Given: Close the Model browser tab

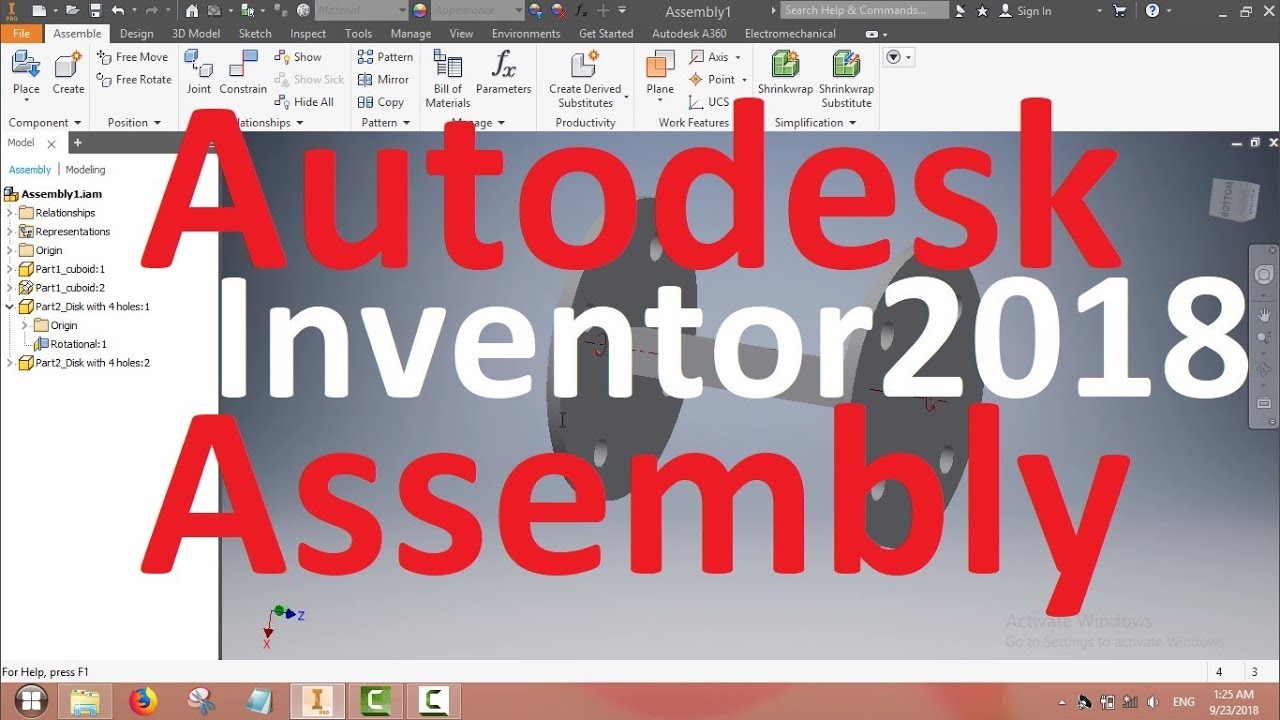Looking at the screenshot, I should click(52, 144).
